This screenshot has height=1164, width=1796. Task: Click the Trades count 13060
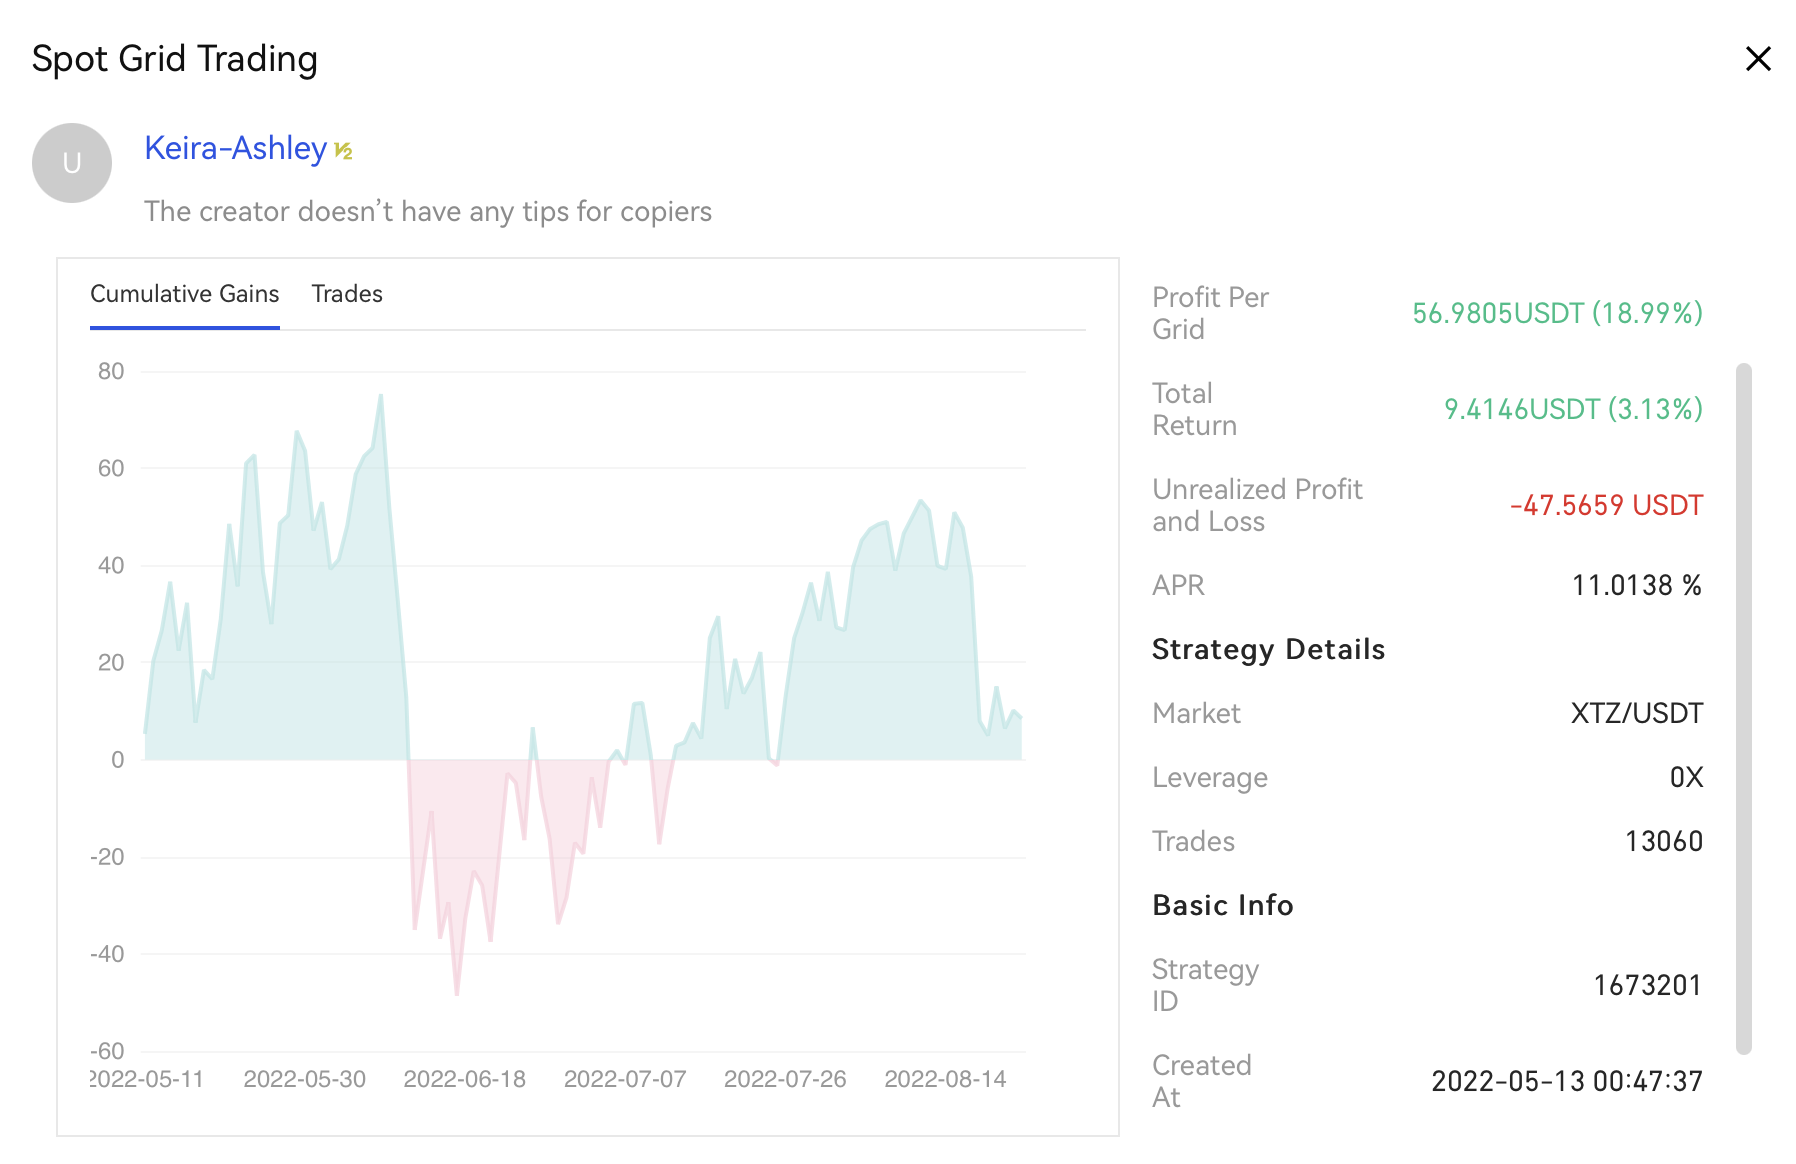point(1663,841)
